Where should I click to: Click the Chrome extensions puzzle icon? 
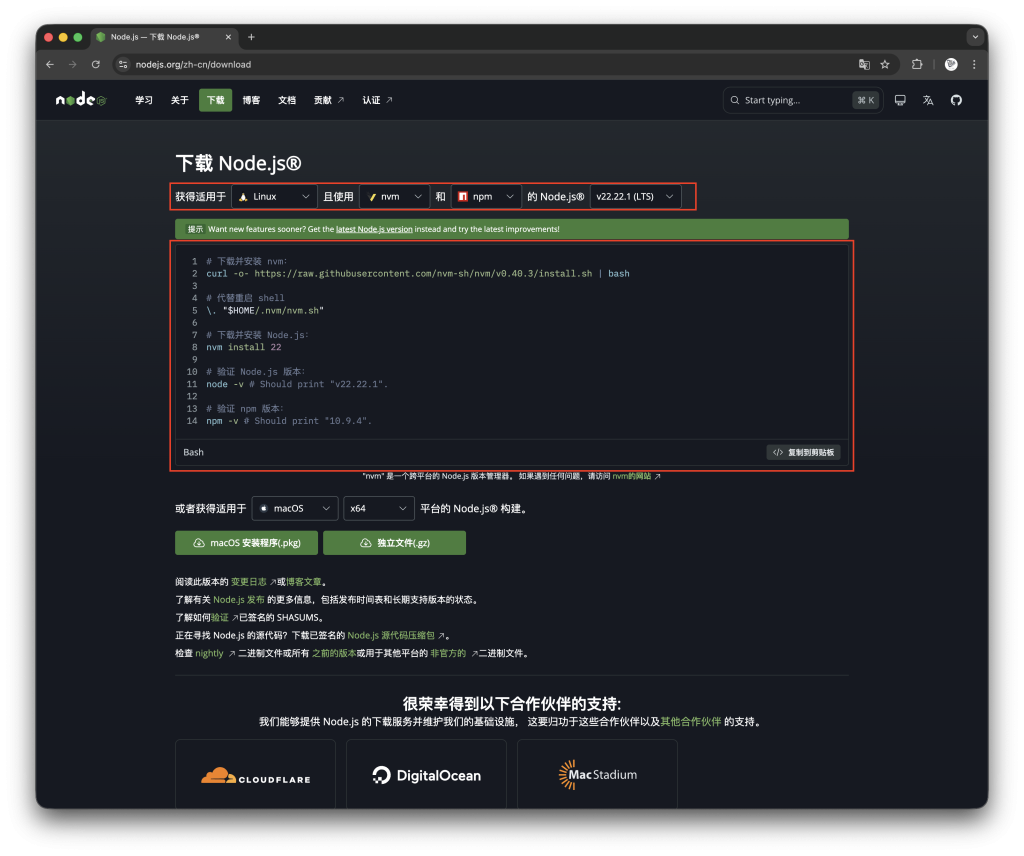tap(917, 64)
